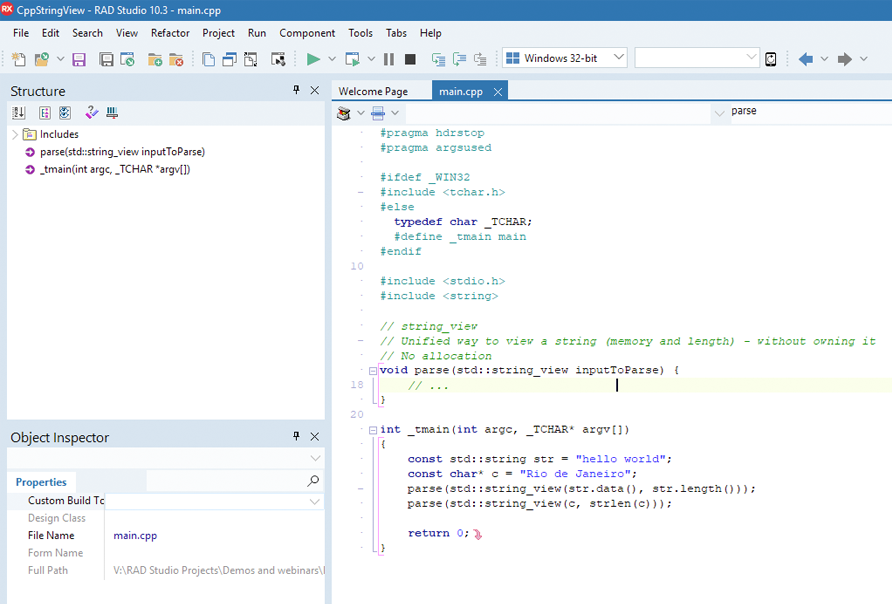Open the forward navigation history dropdown
This screenshot has height=604, width=892.
pyautogui.click(x=864, y=59)
